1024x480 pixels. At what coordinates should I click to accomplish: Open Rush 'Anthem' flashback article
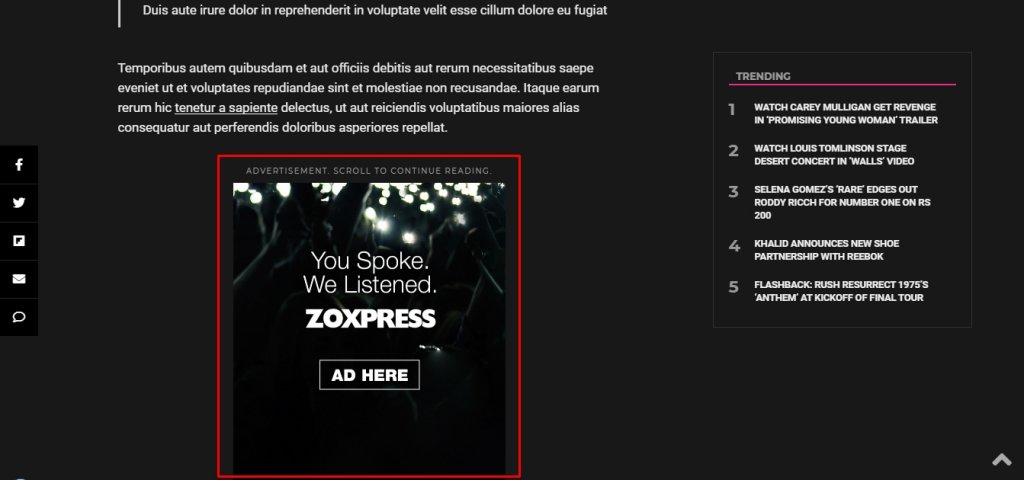pos(841,291)
